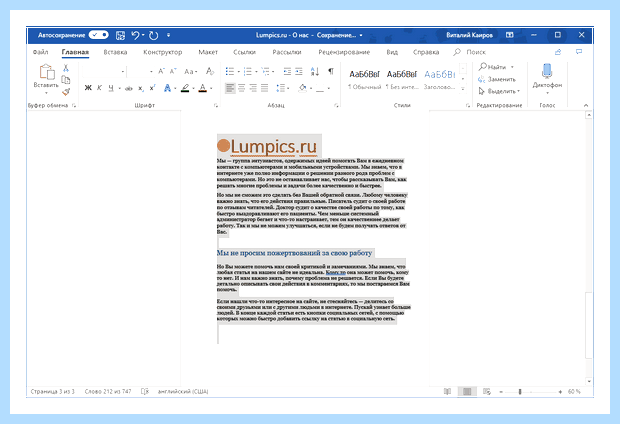The width and height of the screenshot is (620, 424).
Task: Click the Вставить paste icon
Action: pyautogui.click(x=47, y=72)
